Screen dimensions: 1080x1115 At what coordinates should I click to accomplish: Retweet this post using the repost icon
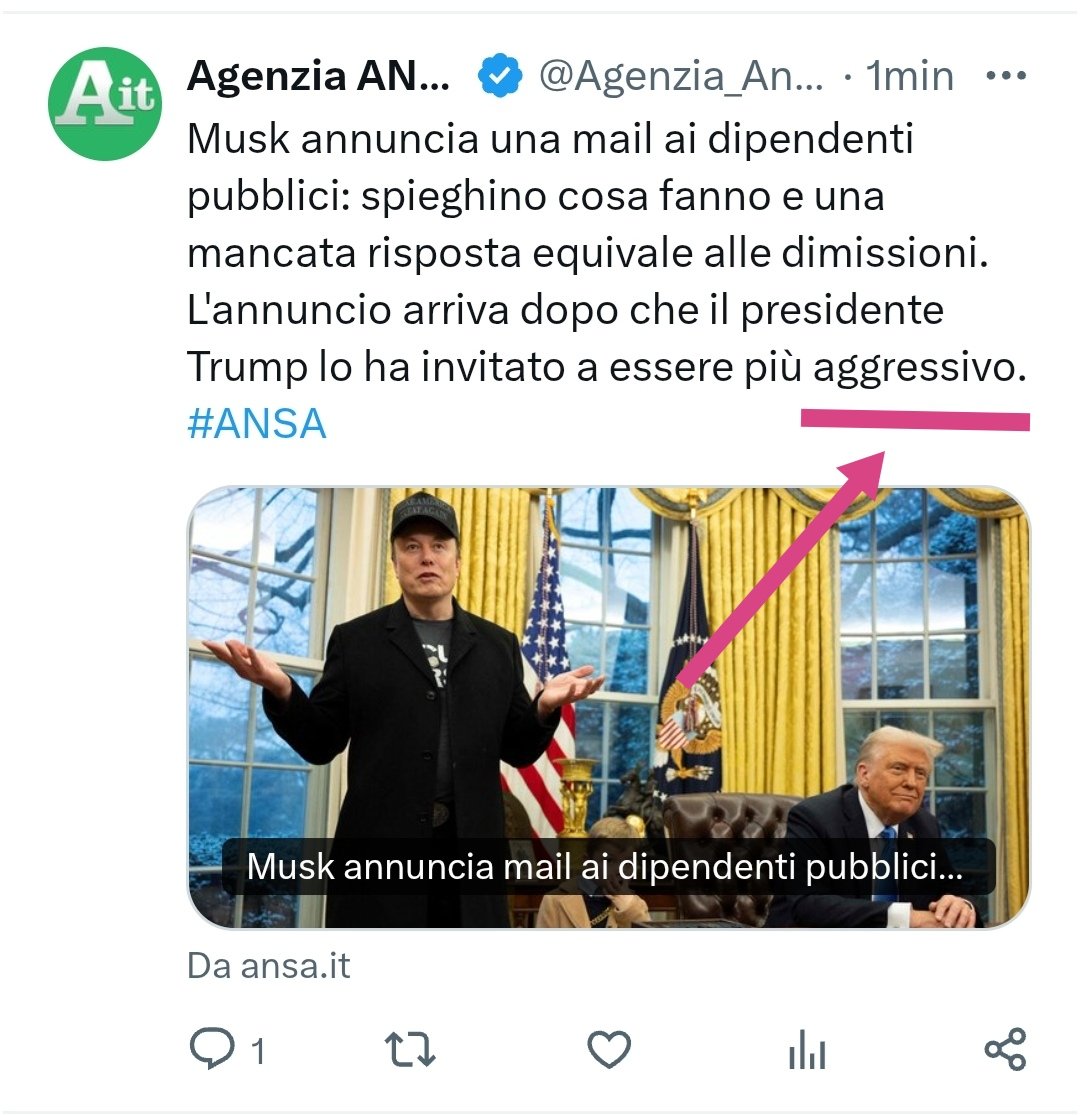point(410,1050)
